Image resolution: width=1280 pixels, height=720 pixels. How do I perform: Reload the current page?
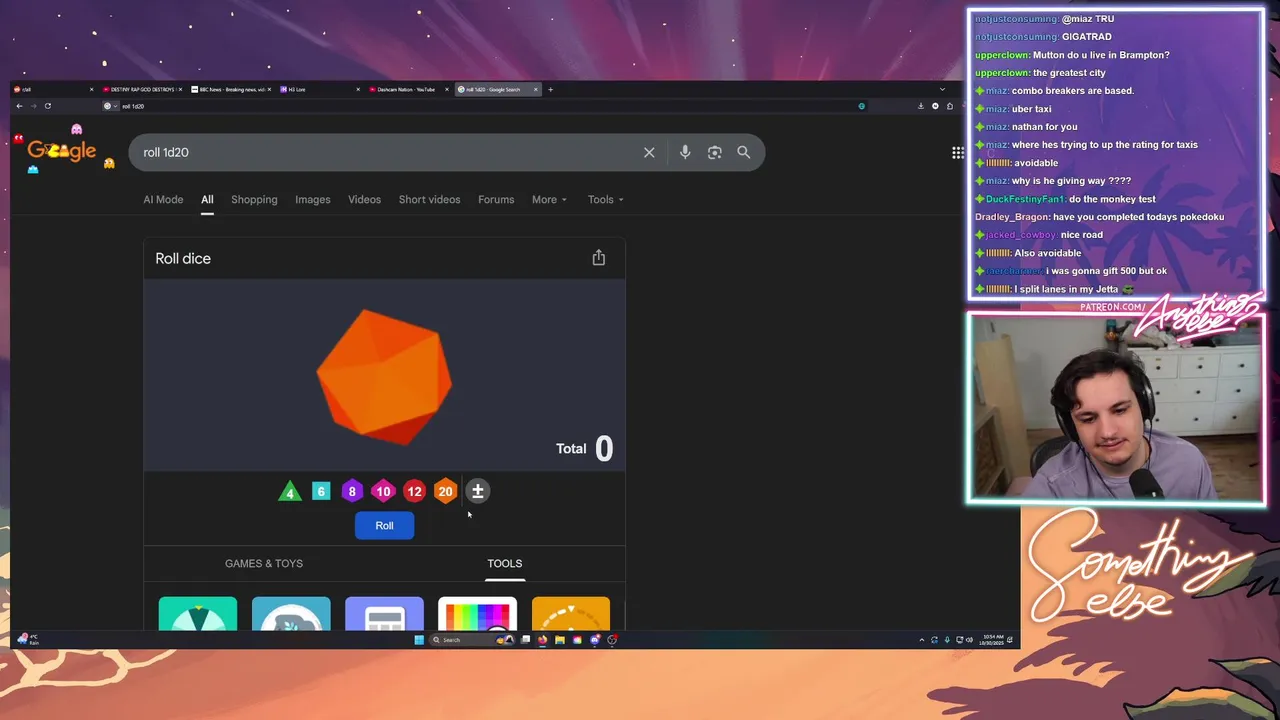click(x=47, y=106)
